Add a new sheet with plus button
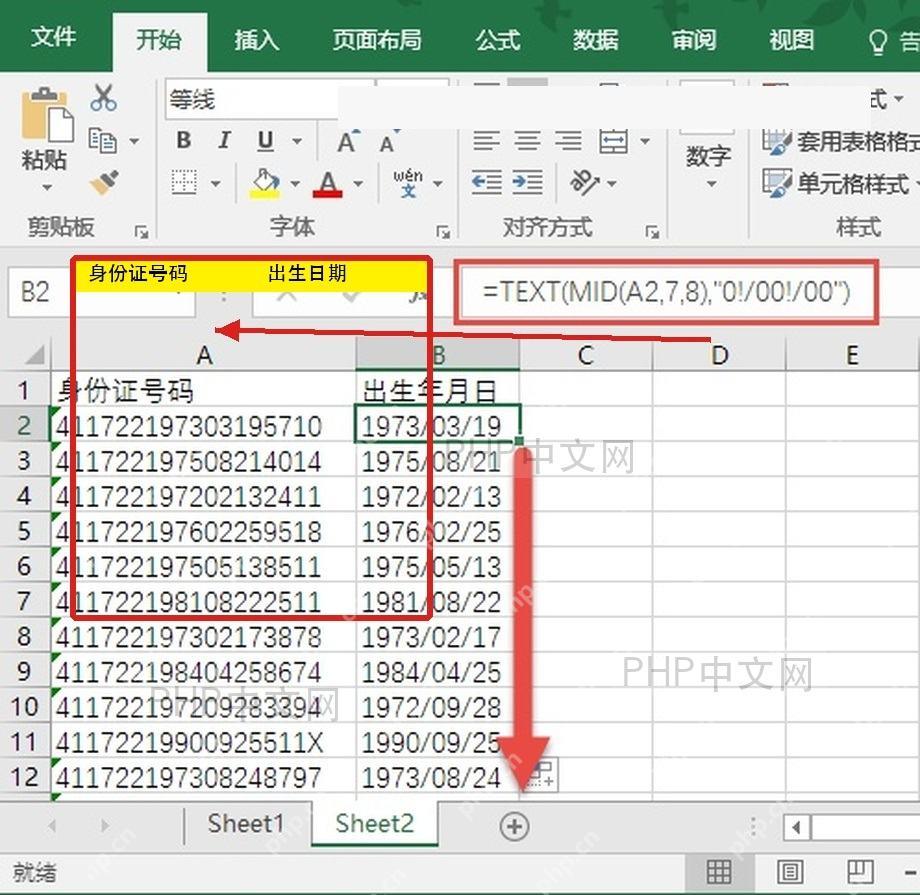The width and height of the screenshot is (920, 895). click(515, 826)
